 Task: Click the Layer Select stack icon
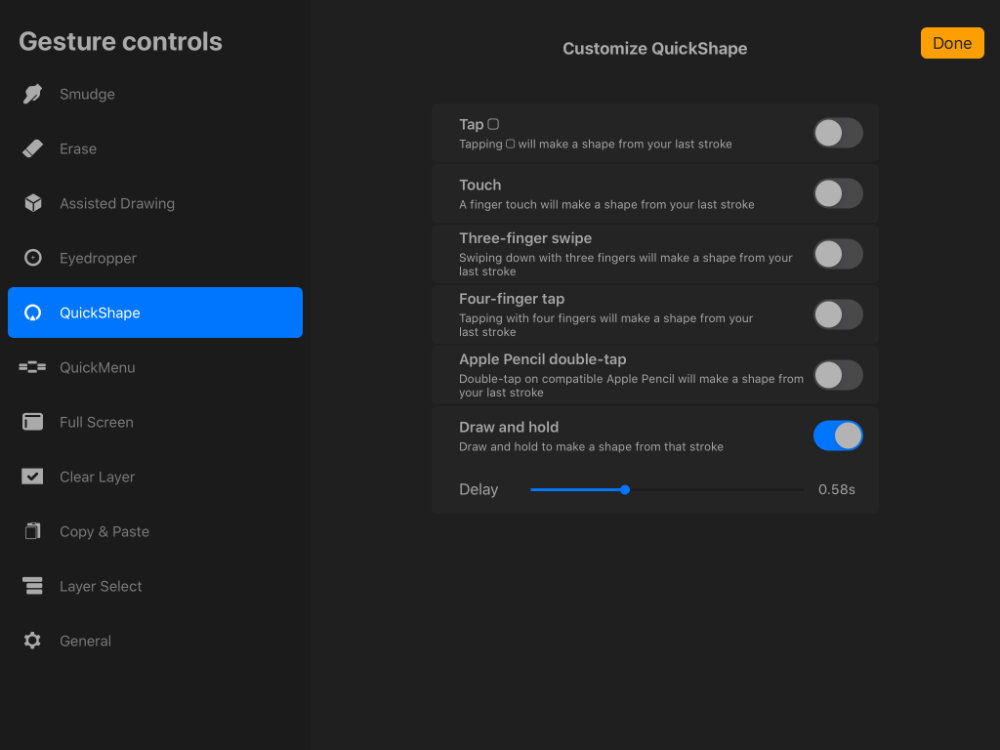[x=33, y=585]
